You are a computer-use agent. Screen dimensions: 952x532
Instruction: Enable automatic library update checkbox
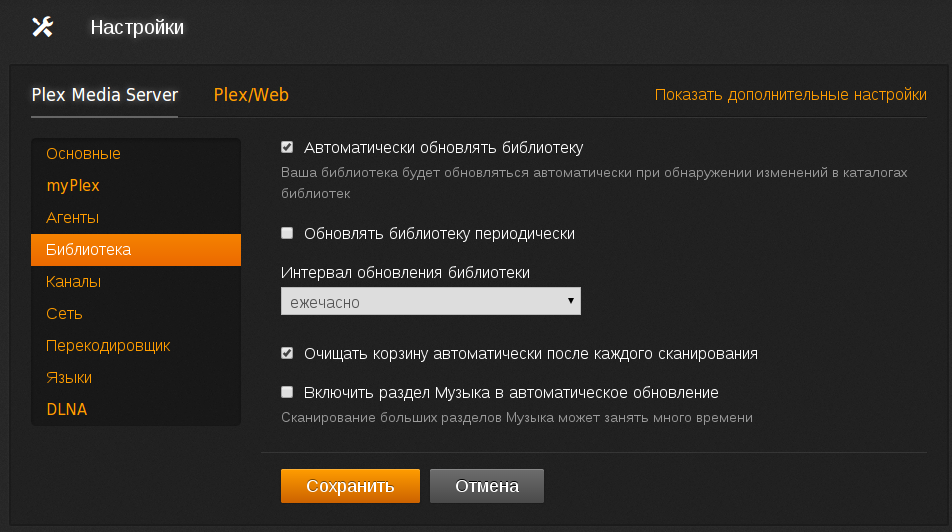(287, 147)
